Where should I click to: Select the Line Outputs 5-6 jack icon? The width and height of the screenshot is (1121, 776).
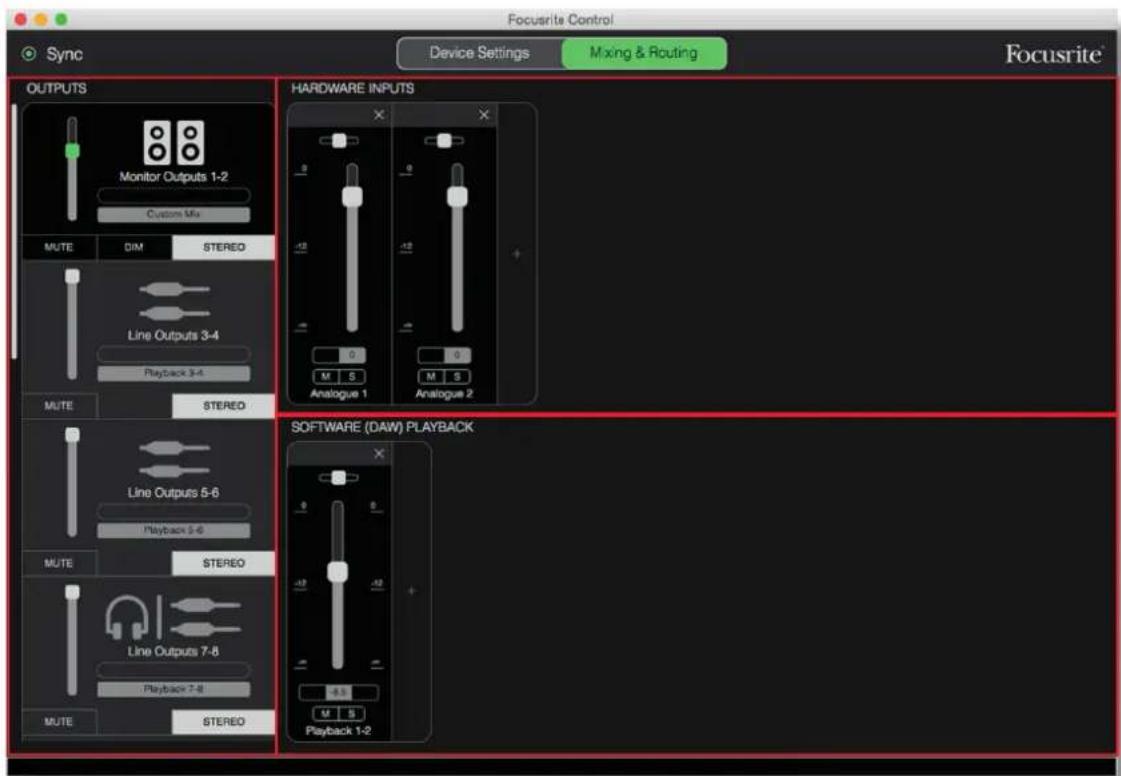[x=174, y=459]
